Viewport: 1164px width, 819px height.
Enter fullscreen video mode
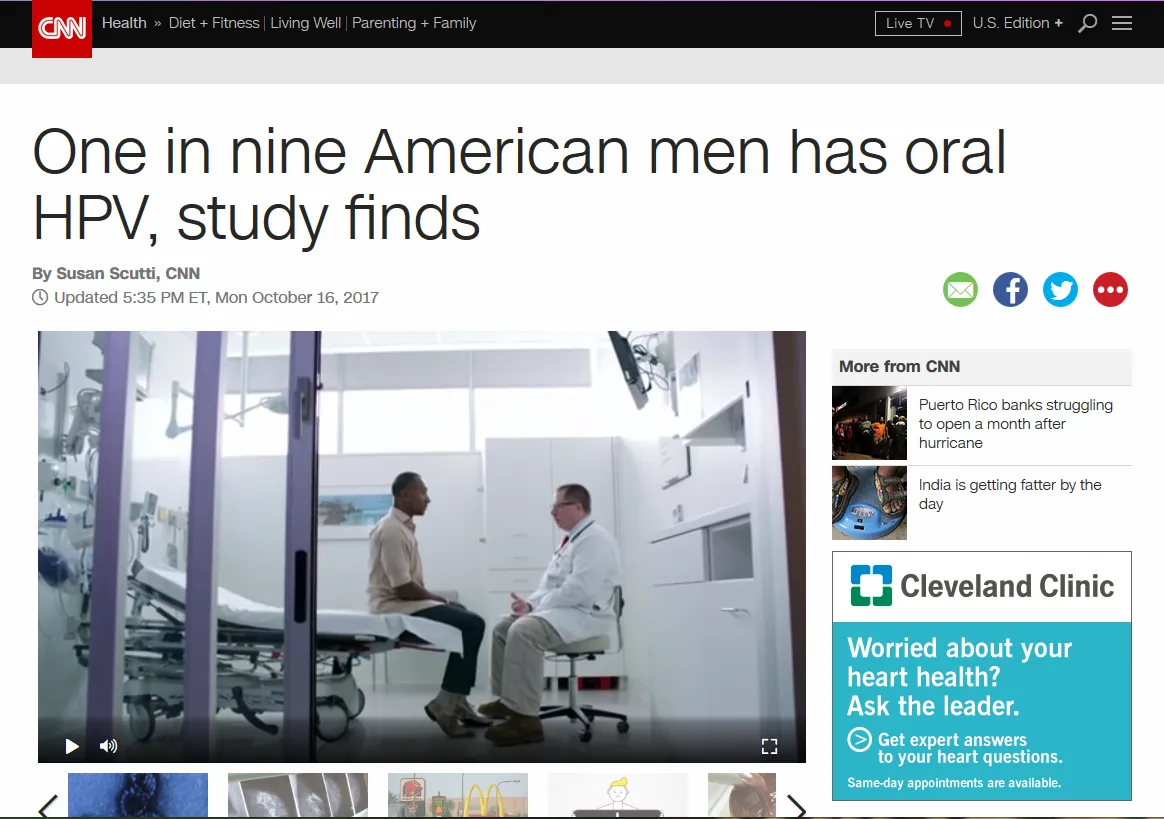pos(770,746)
